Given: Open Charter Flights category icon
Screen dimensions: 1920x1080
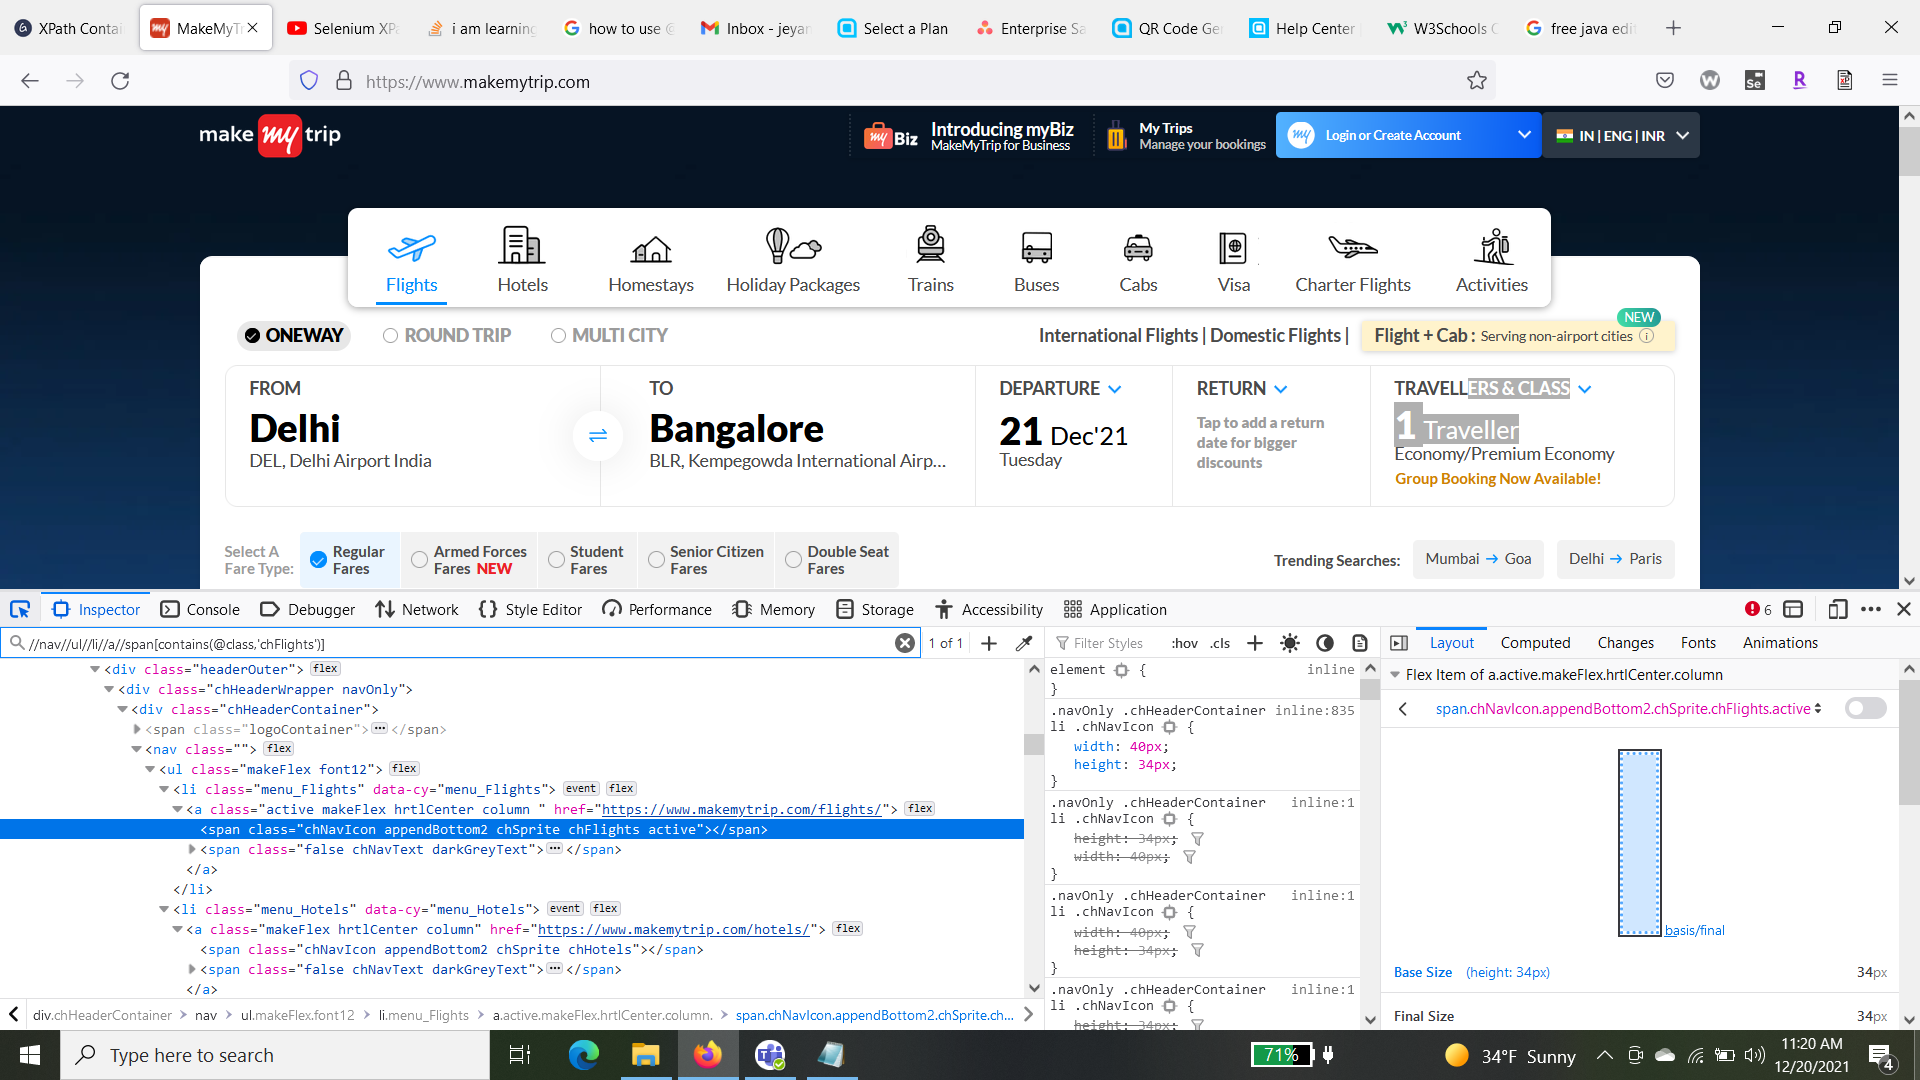Looking at the screenshot, I should tap(1353, 246).
